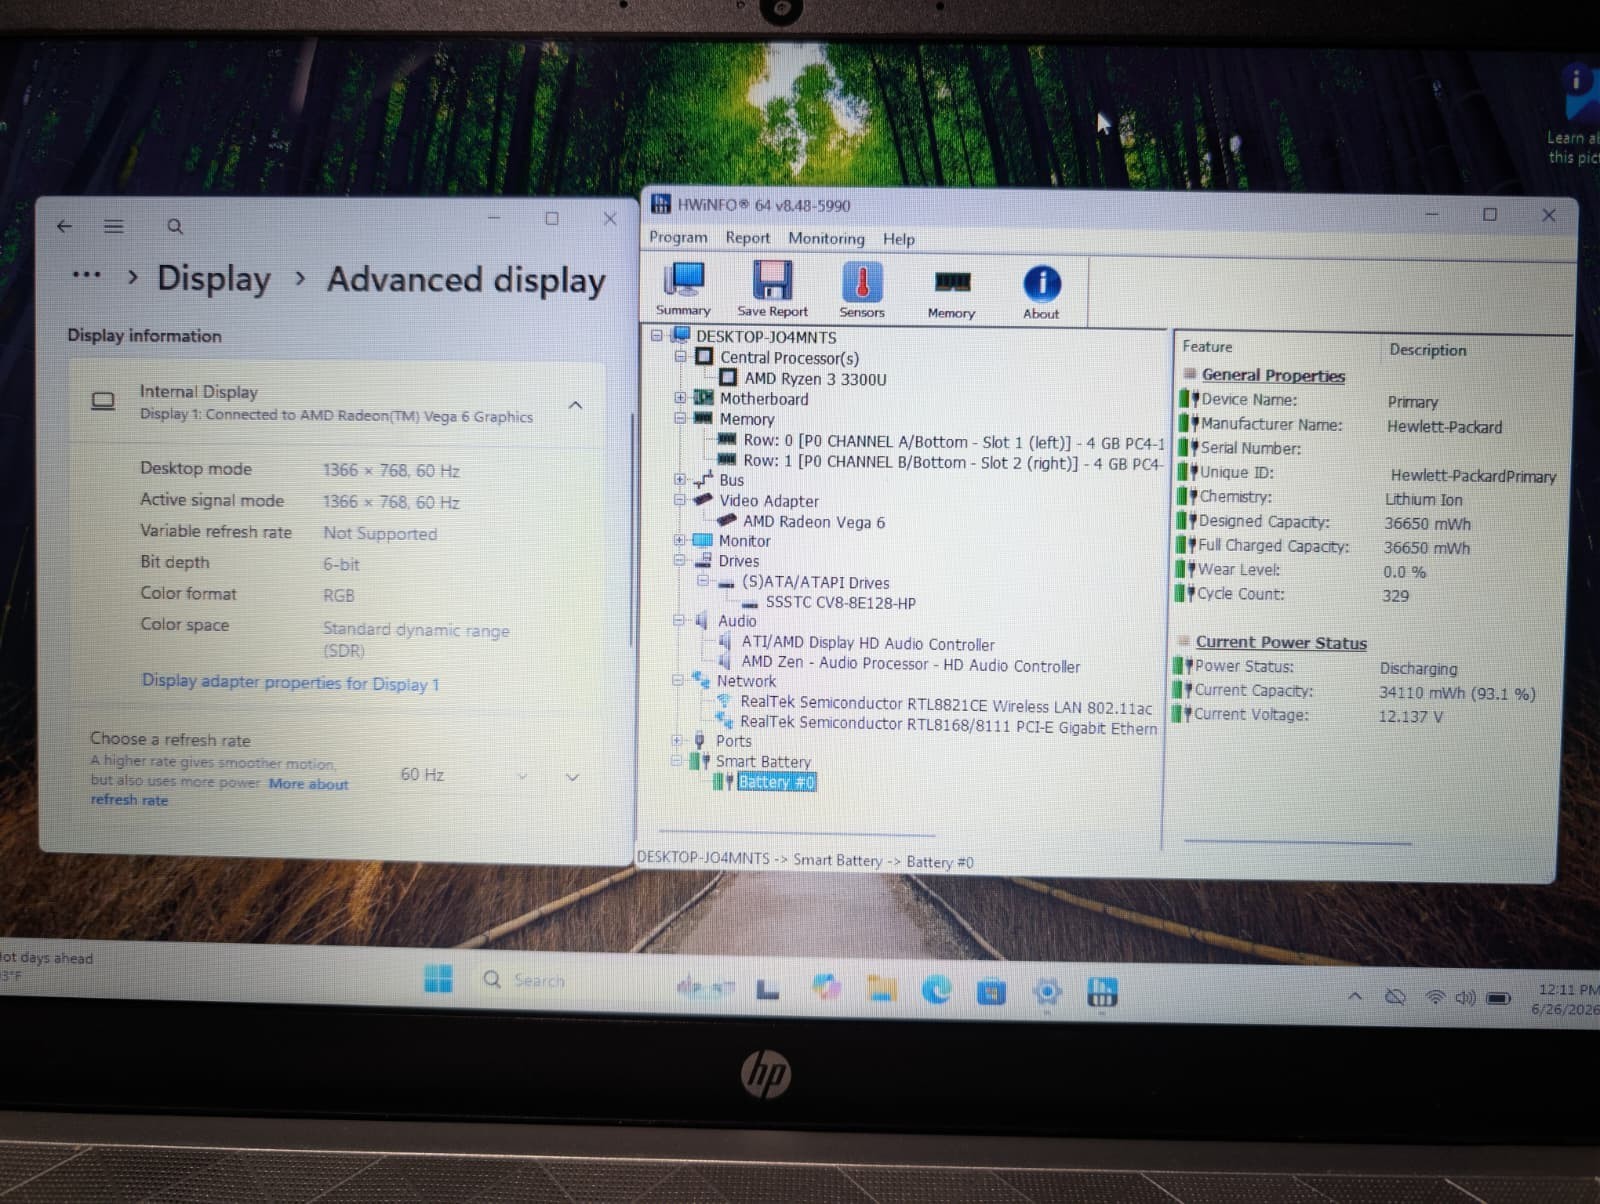Select memory Row: 1 Slot 2 entry
The width and height of the screenshot is (1600, 1204).
pos(953,462)
